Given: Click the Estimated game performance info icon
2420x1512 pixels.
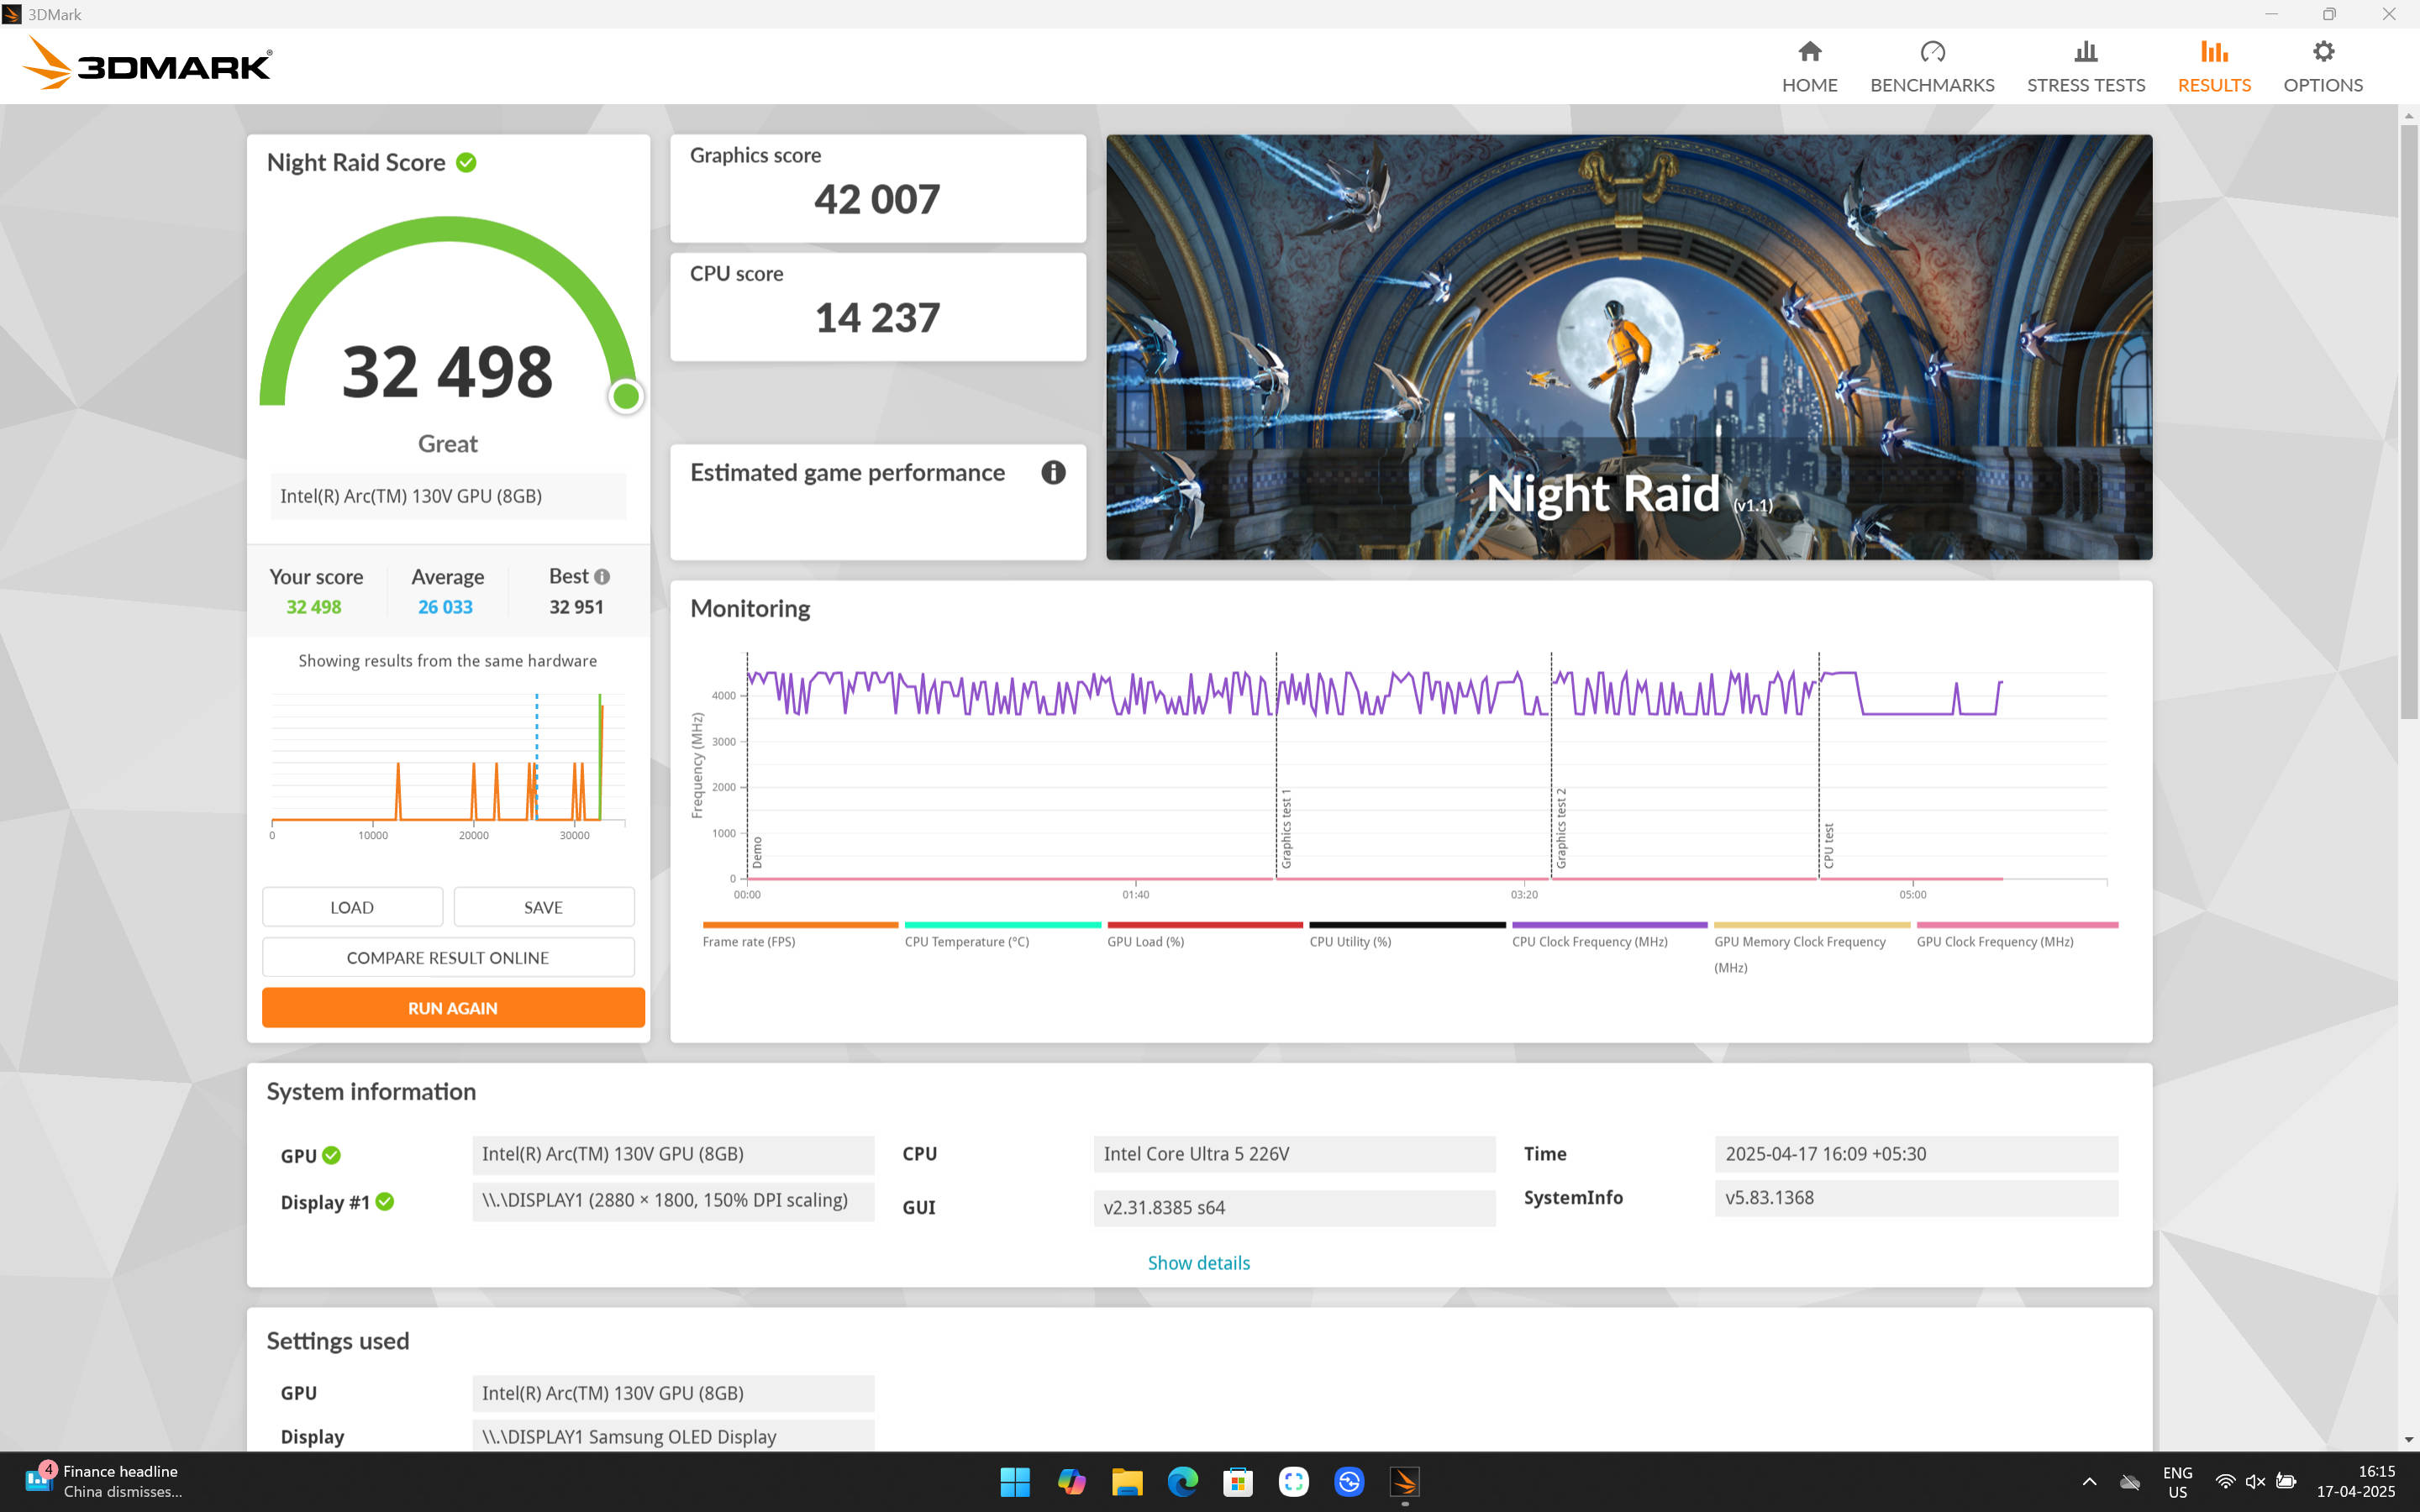Looking at the screenshot, I should click(1053, 472).
